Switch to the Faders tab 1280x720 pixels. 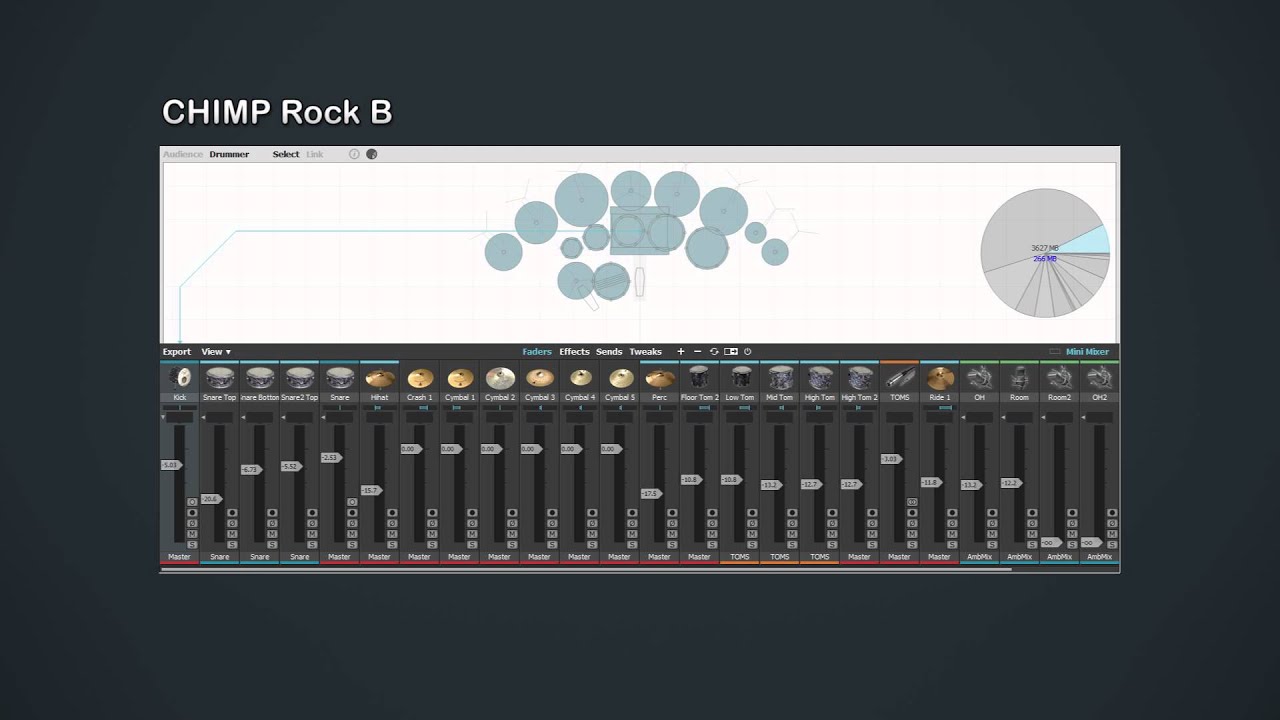537,352
